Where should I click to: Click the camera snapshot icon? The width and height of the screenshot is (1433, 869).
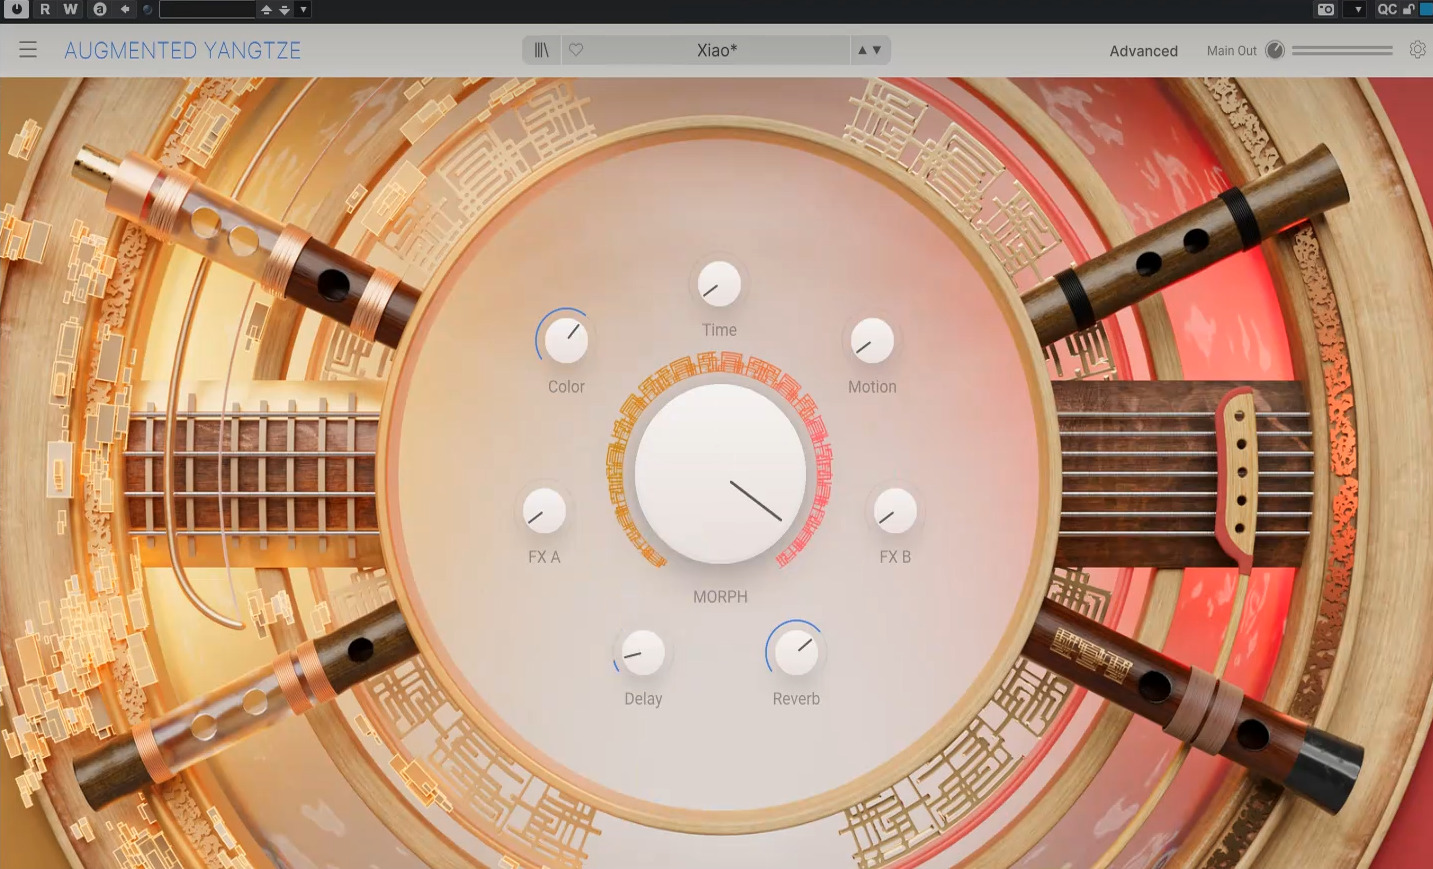click(x=1326, y=10)
